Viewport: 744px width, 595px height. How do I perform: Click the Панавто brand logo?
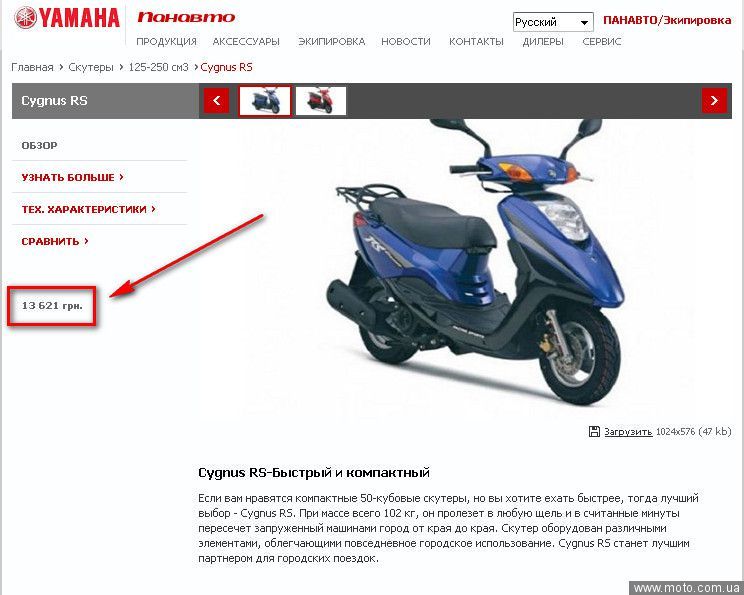tap(186, 18)
